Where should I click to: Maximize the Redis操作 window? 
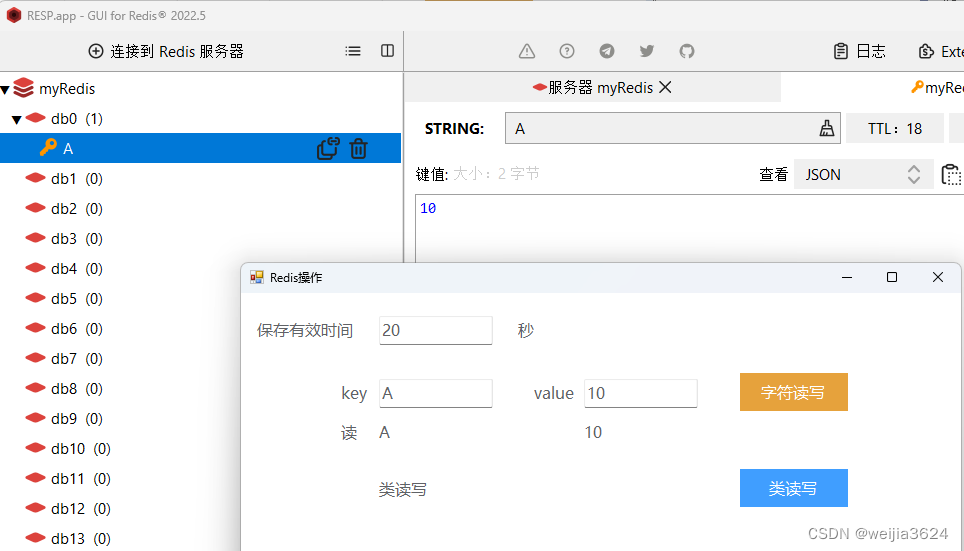(891, 277)
